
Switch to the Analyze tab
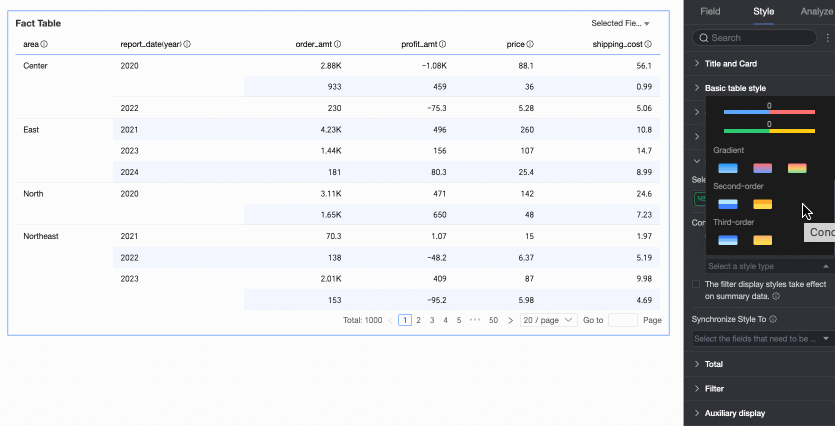point(816,12)
